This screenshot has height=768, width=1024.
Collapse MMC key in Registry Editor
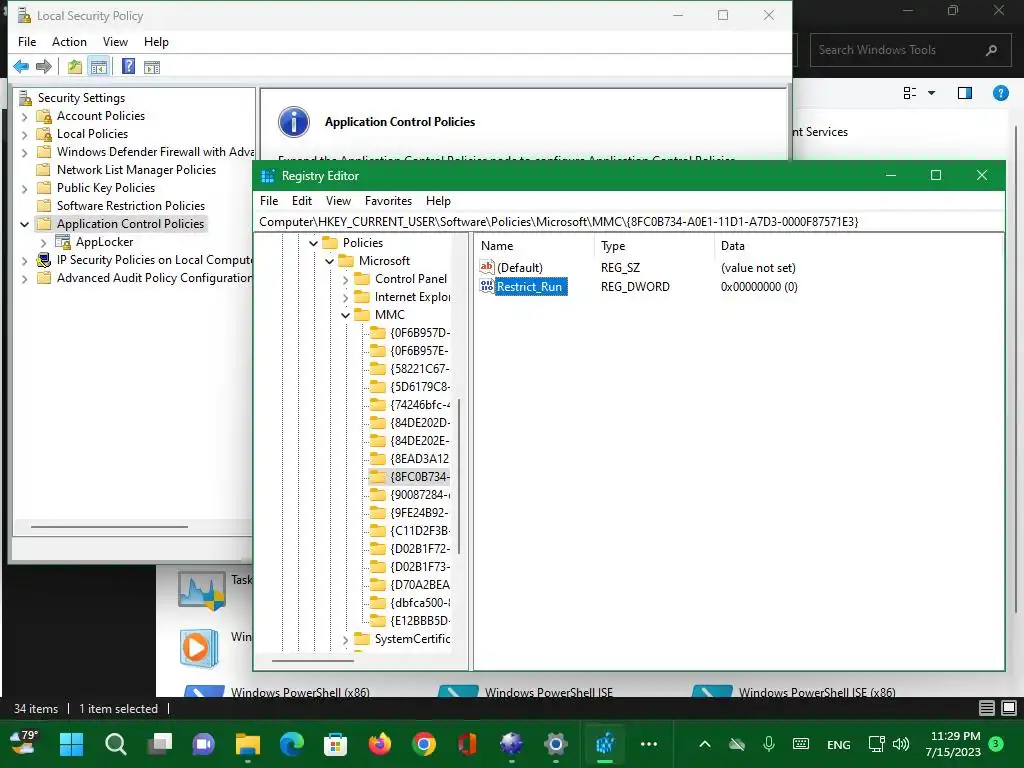345,315
